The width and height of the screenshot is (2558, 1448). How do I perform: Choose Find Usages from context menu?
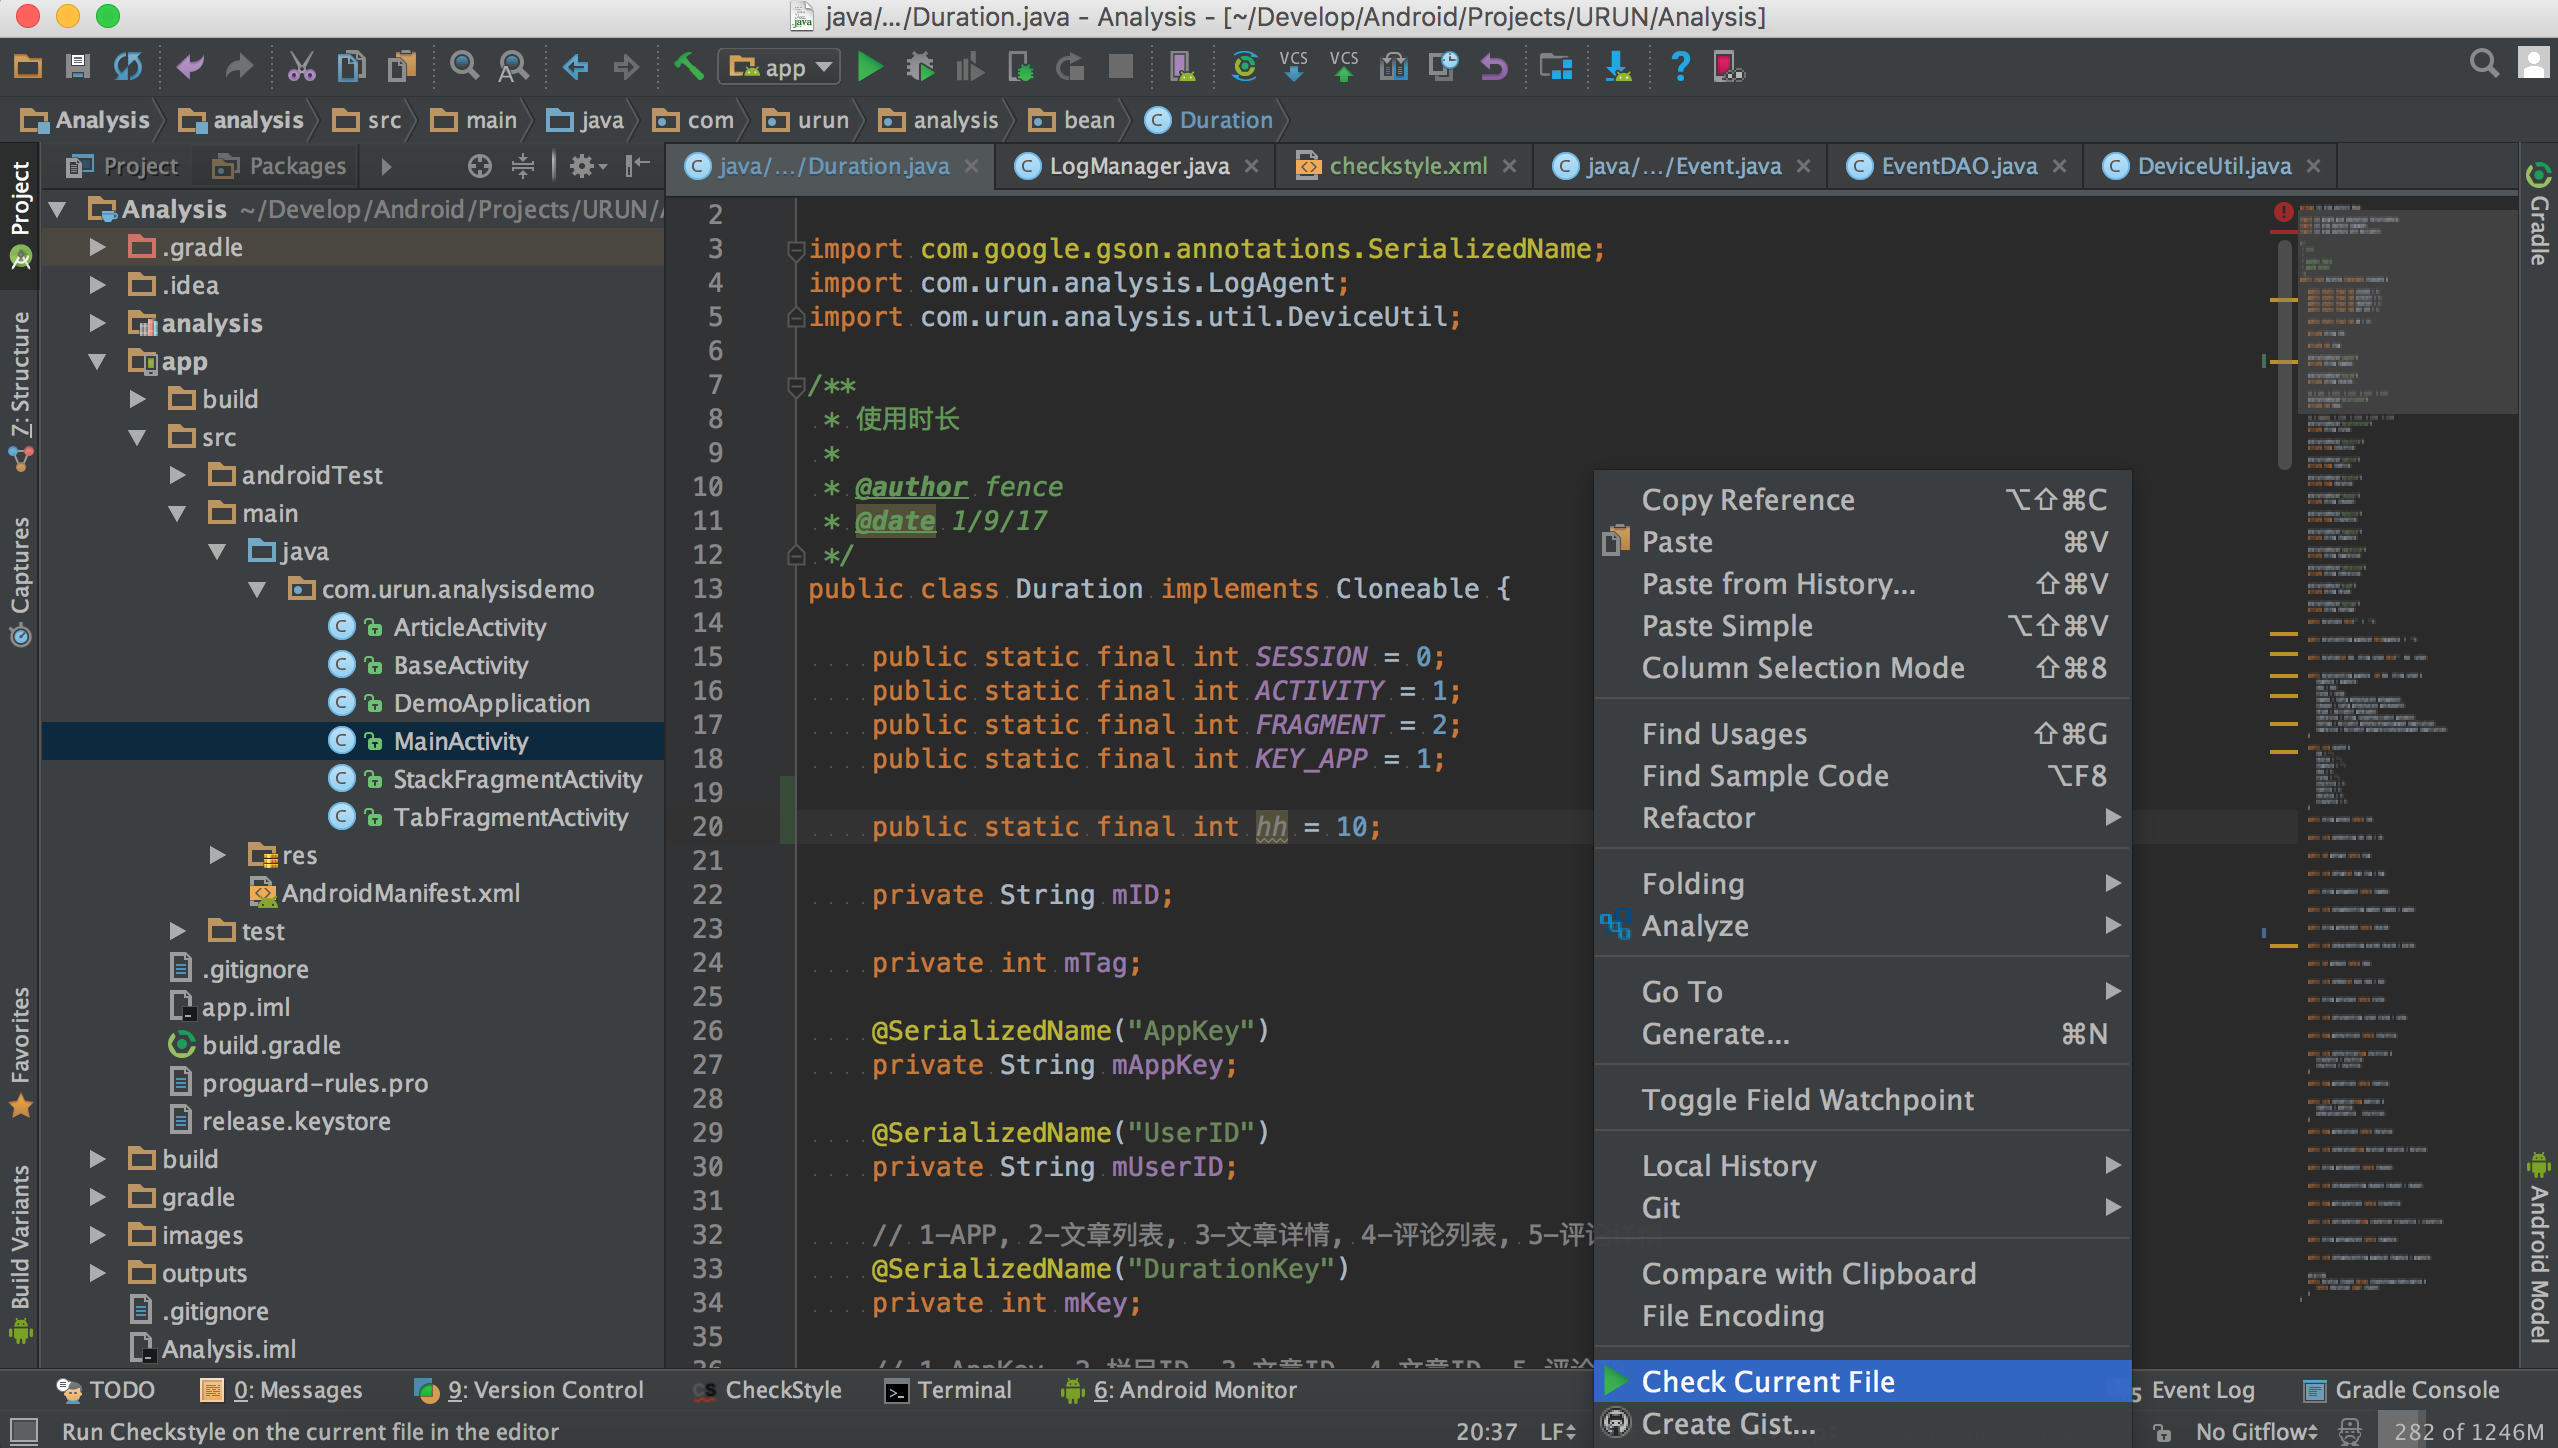(1862, 734)
